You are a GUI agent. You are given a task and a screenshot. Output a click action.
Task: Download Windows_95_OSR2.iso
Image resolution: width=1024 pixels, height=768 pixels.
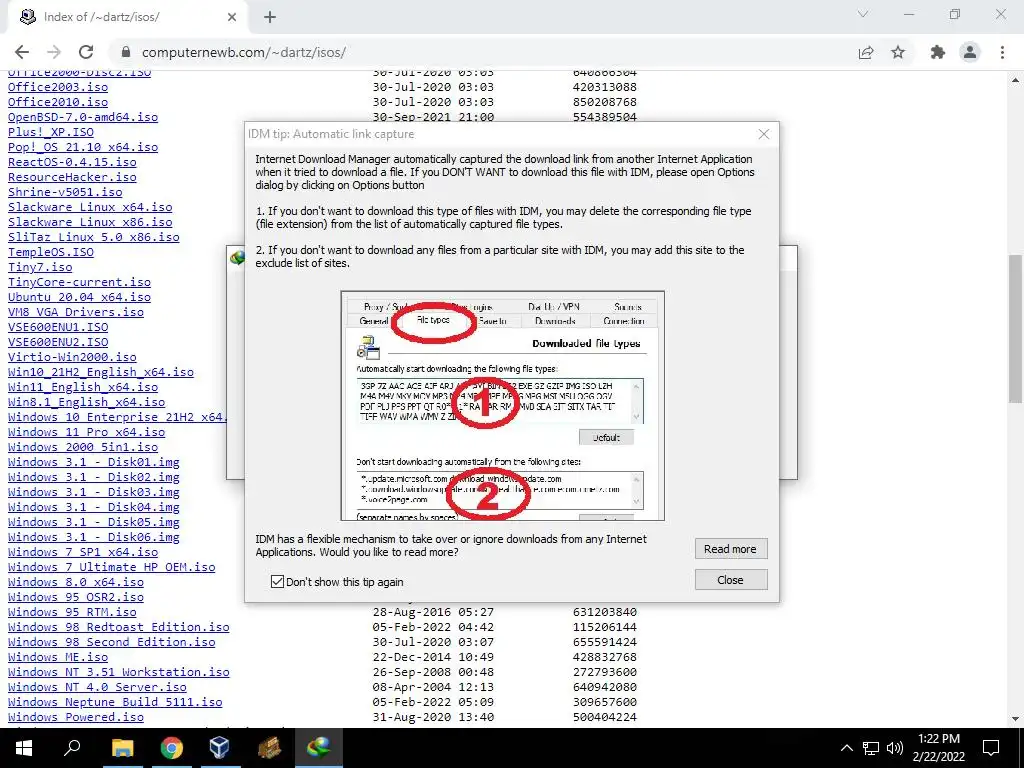76,598
